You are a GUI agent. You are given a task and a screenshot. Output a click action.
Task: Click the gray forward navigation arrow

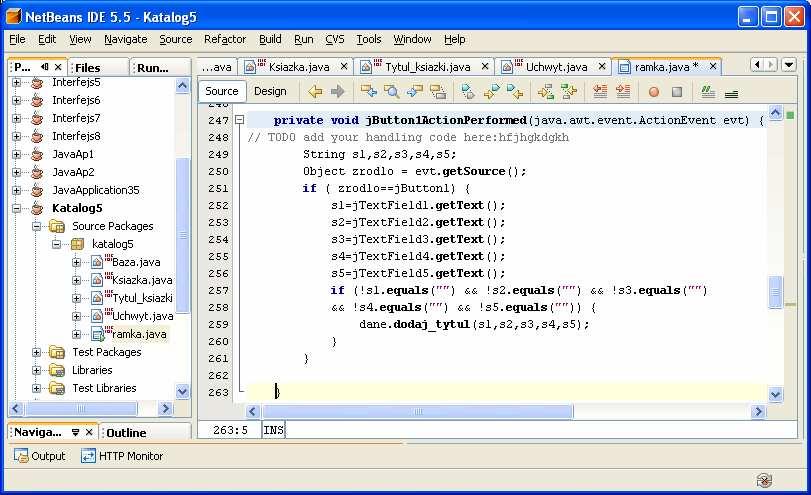tap(338, 92)
